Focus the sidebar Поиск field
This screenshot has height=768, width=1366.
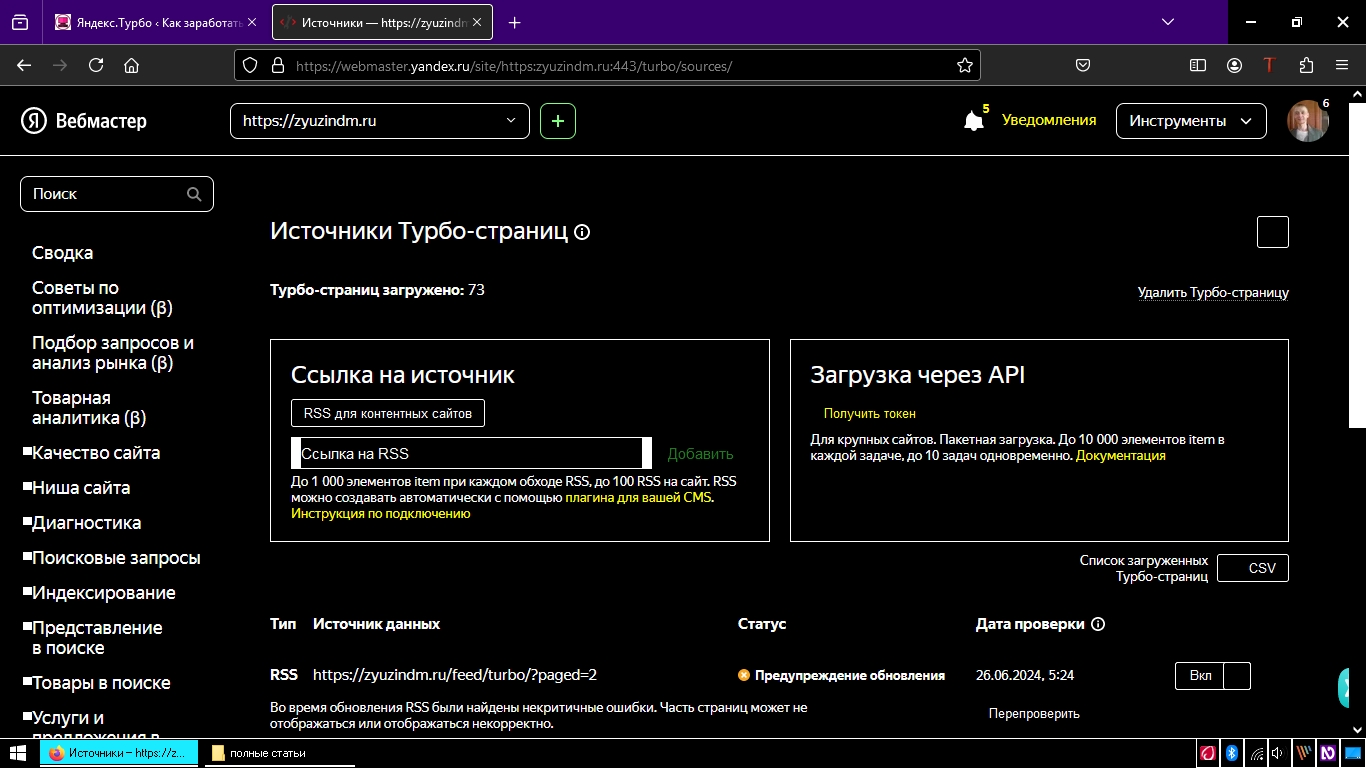click(x=117, y=194)
